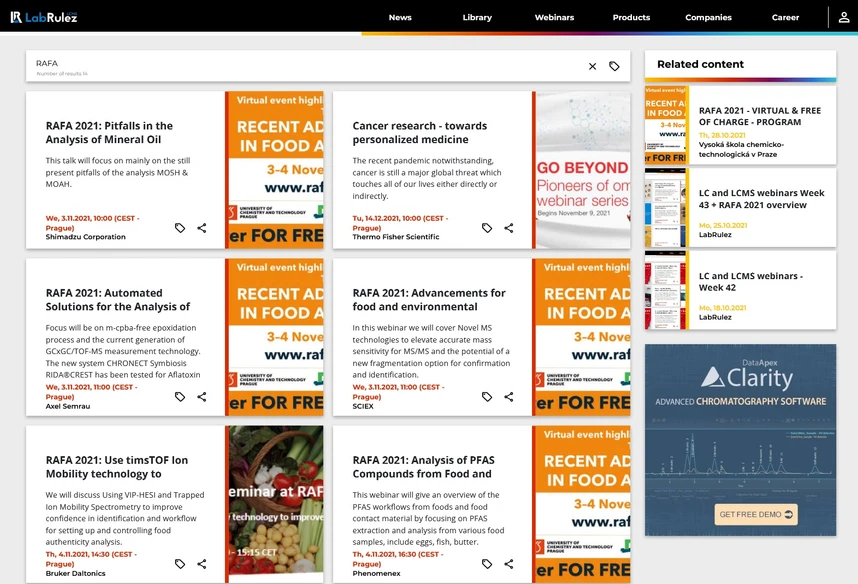The height and width of the screenshot is (584, 858).
Task: Click the Th, 4.11.2021, 16:30 date text
Action: pyautogui.click(x=398, y=559)
